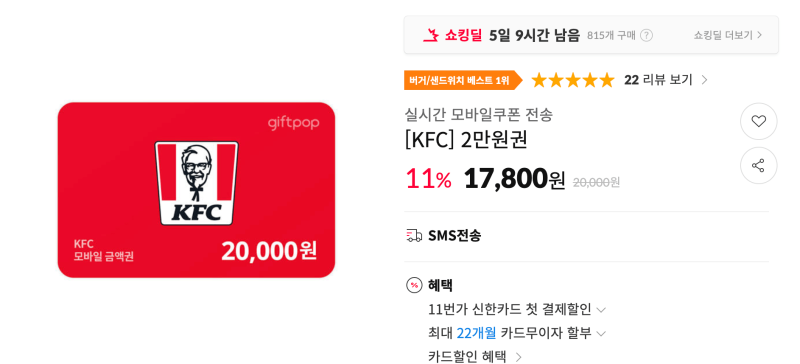800x364 pixels.
Task: Click the percent 혜택 icon
Action: point(414,285)
